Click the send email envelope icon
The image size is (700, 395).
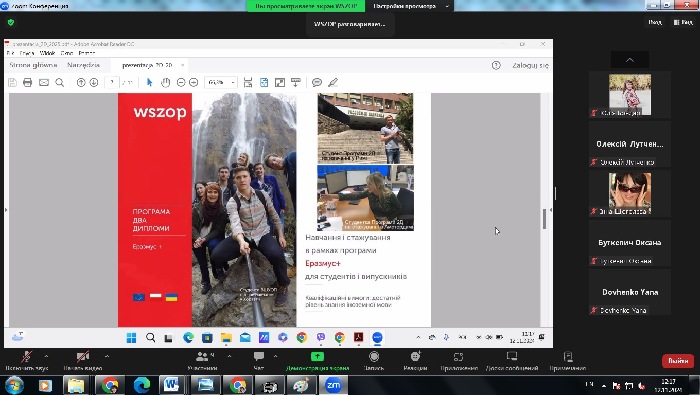click(x=44, y=83)
